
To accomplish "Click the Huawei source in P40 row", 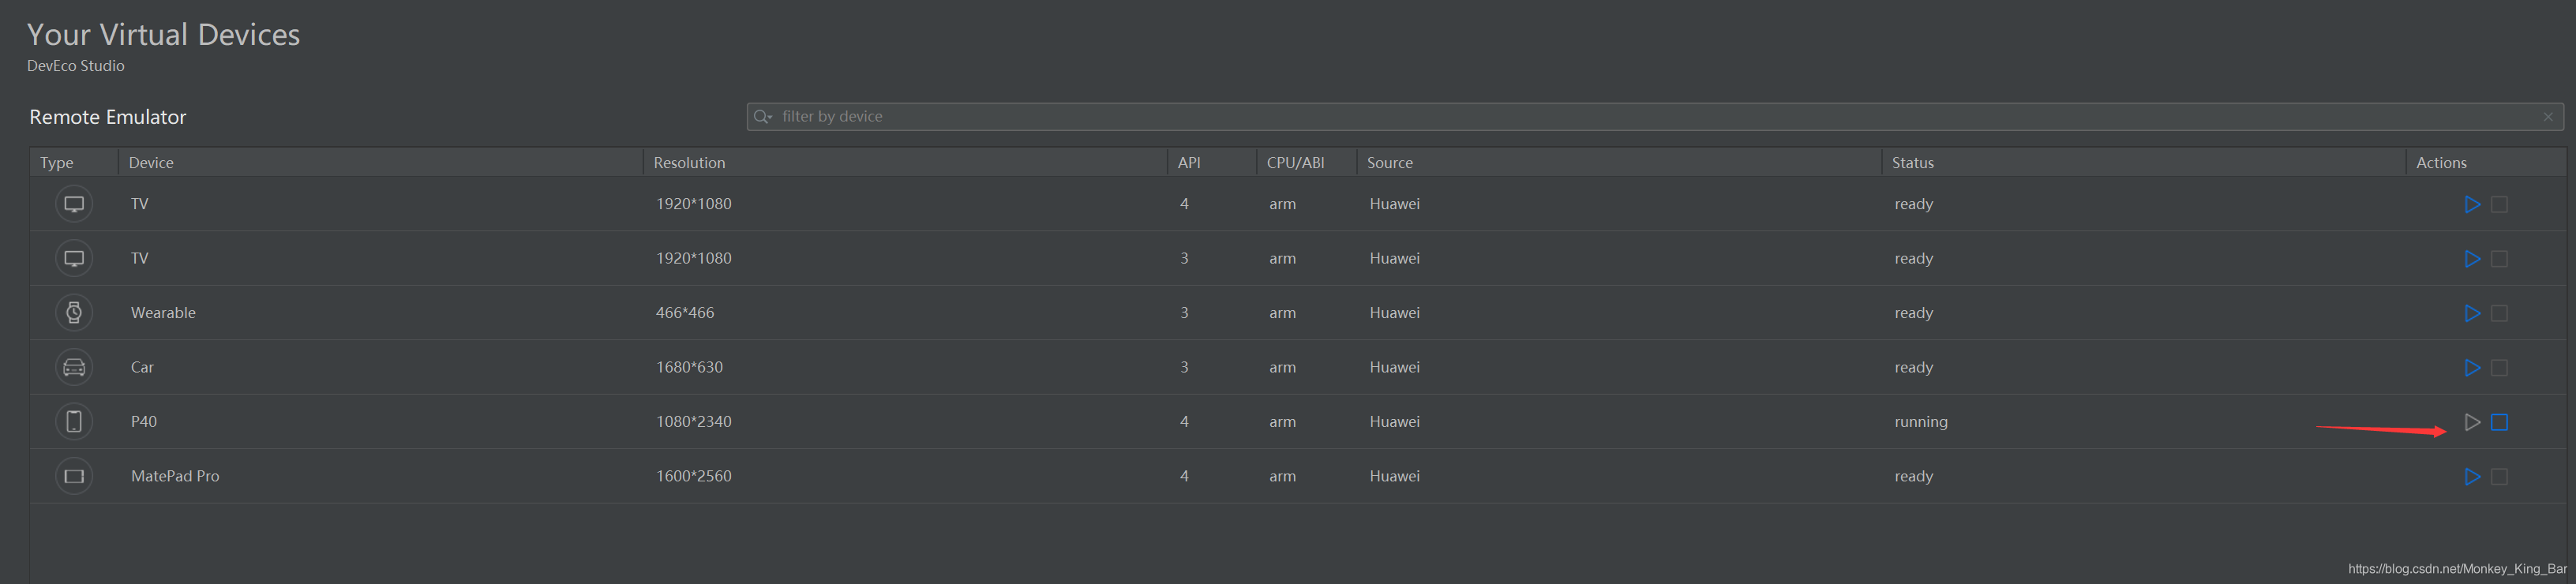I will pyautogui.click(x=1395, y=422).
